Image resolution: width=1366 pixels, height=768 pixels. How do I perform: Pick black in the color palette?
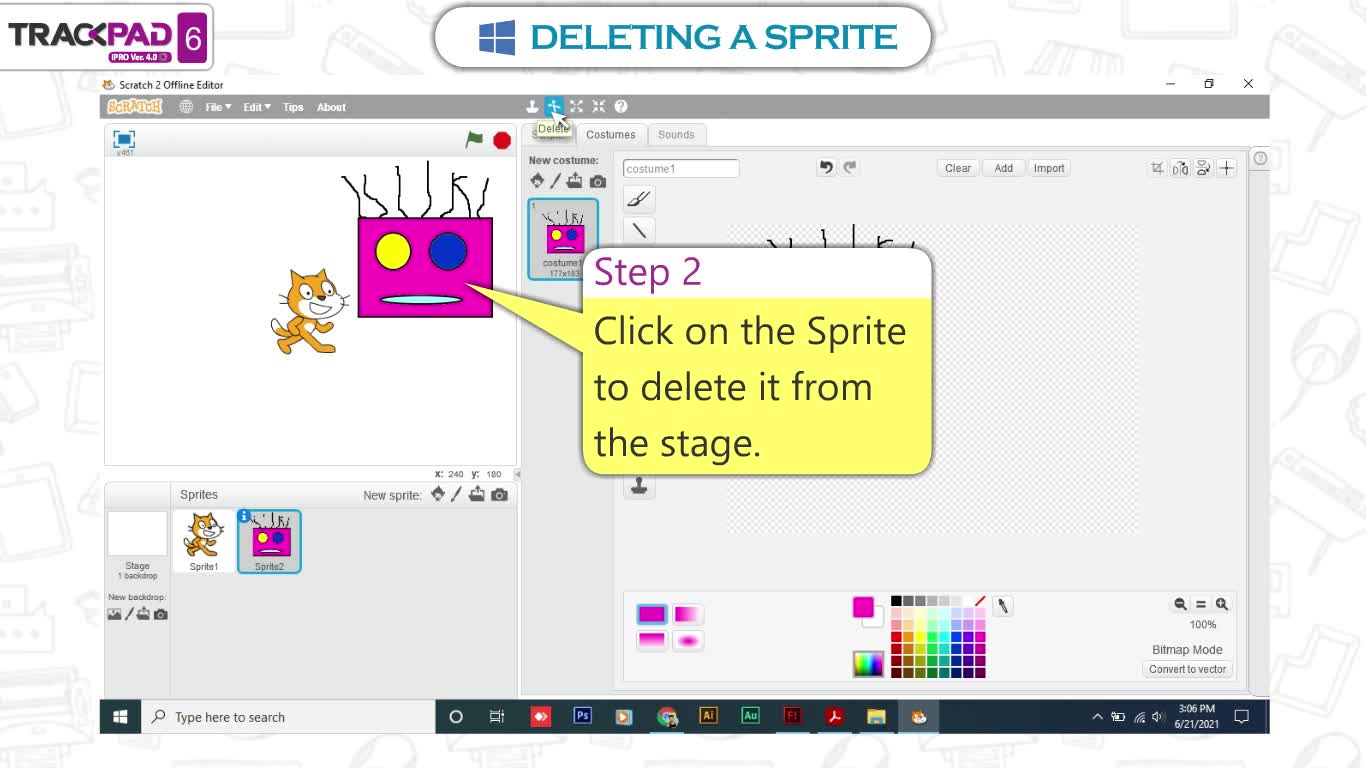[896, 601]
